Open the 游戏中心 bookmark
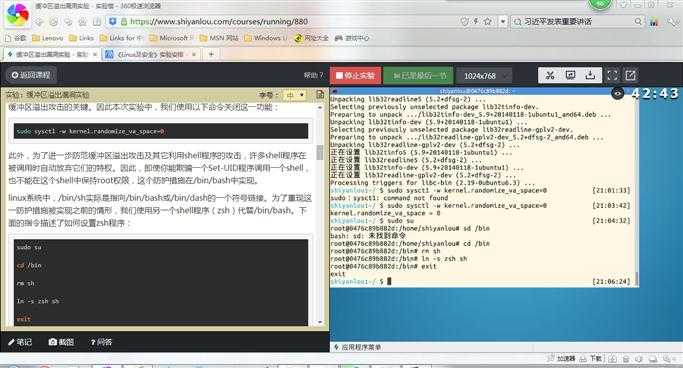This screenshot has height=368, width=683. (x=352, y=38)
